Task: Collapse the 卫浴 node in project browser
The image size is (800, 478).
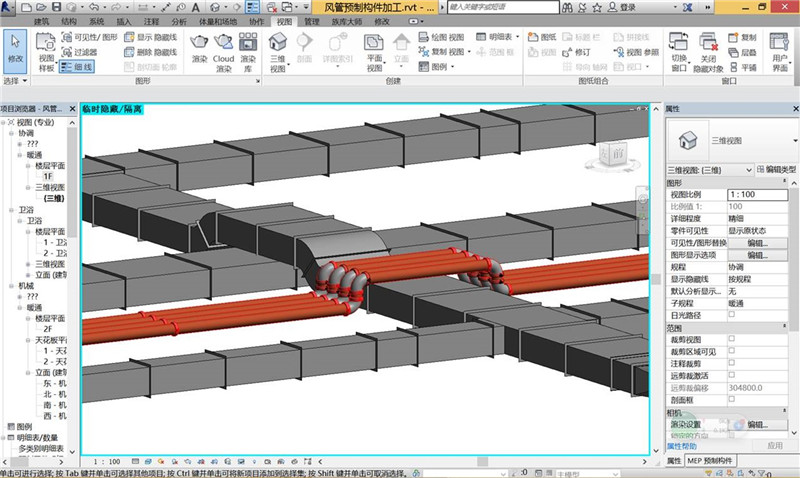Action: (x=11, y=210)
